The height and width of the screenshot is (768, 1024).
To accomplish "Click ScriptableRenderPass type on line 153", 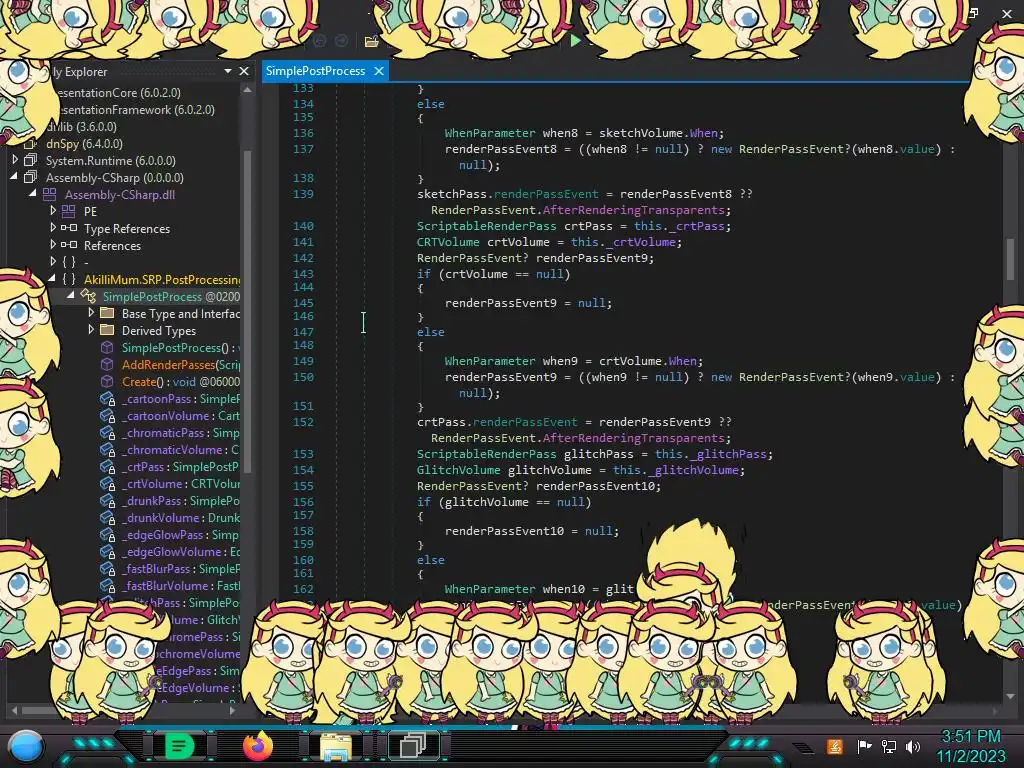I will (x=487, y=454).
